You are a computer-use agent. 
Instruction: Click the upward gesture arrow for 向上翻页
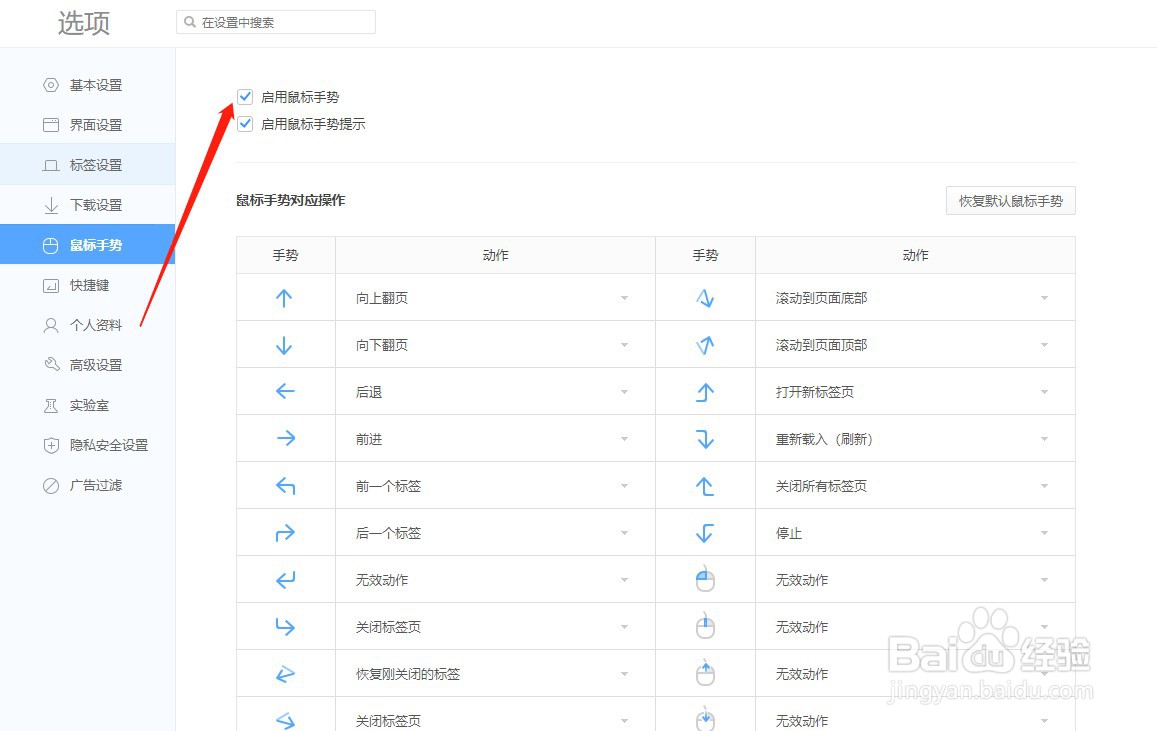285,297
